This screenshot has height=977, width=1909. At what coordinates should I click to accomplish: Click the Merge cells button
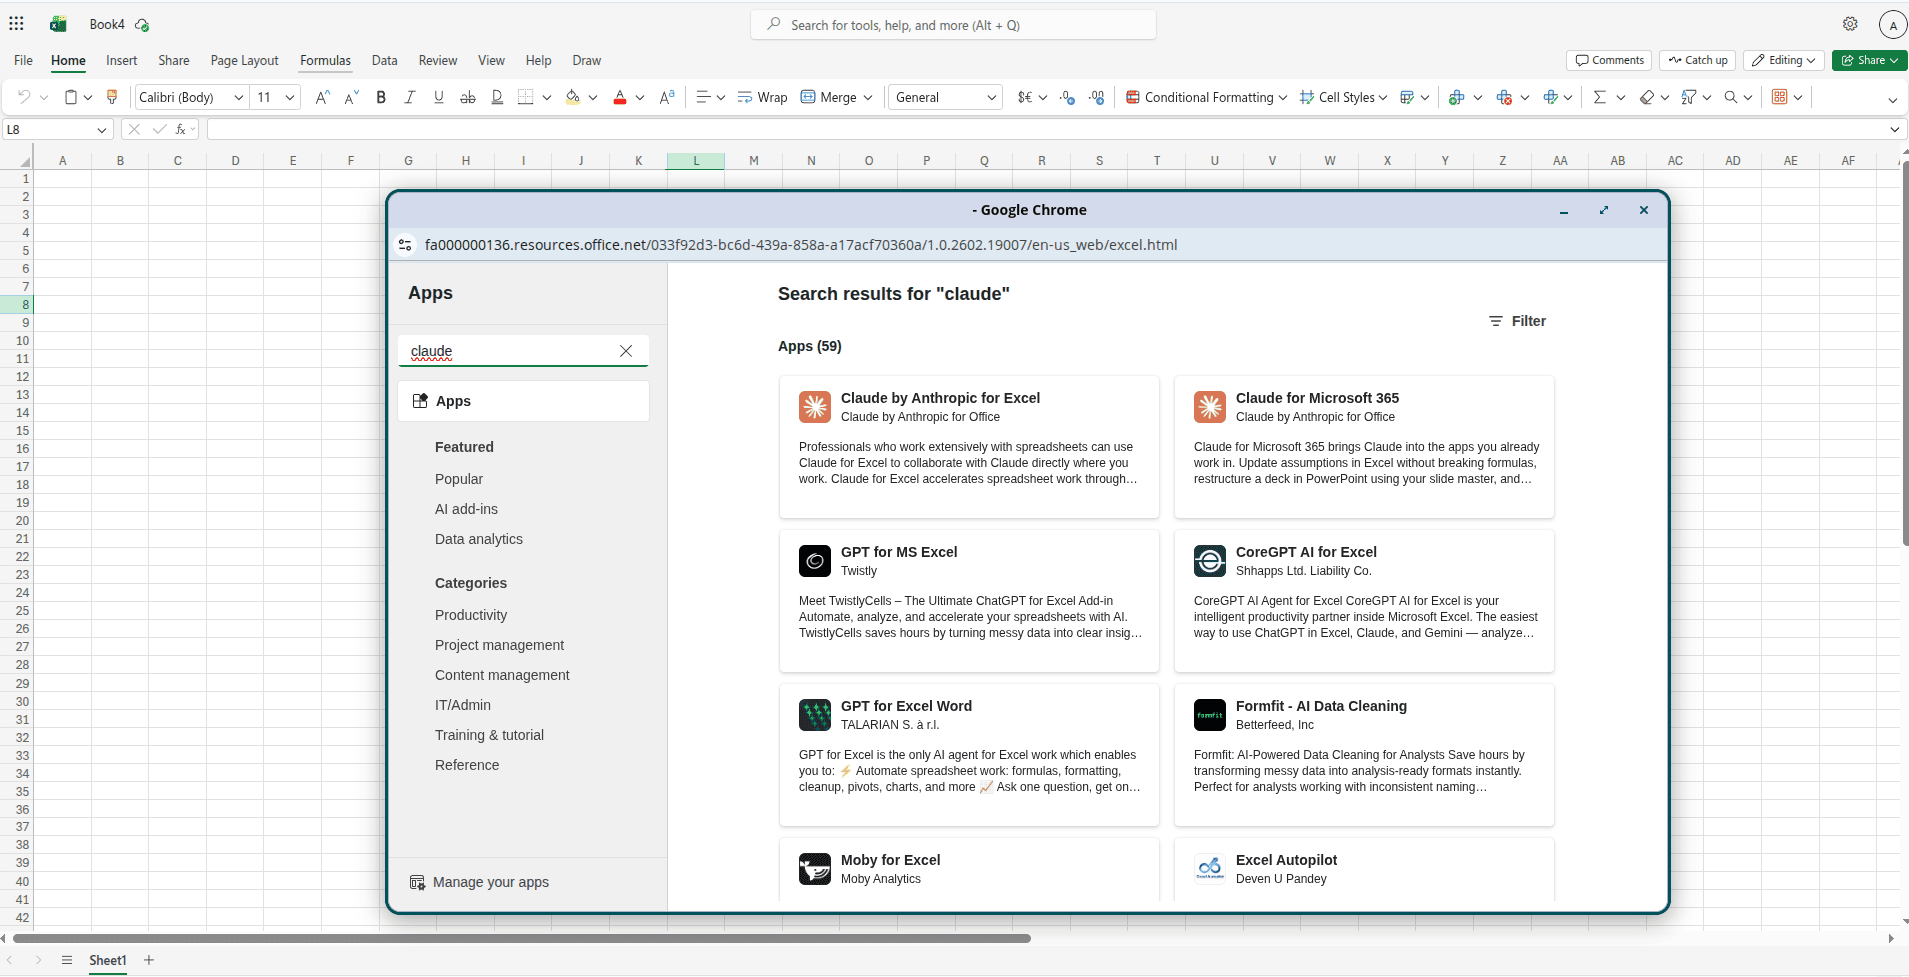pos(829,97)
